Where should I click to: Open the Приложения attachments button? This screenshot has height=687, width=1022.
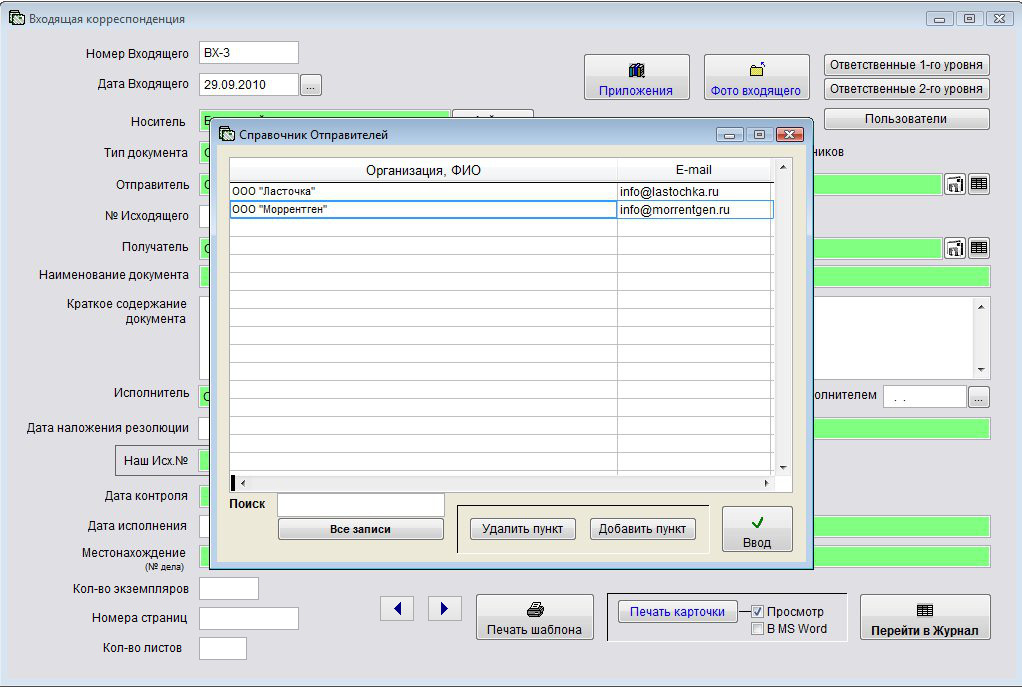636,78
